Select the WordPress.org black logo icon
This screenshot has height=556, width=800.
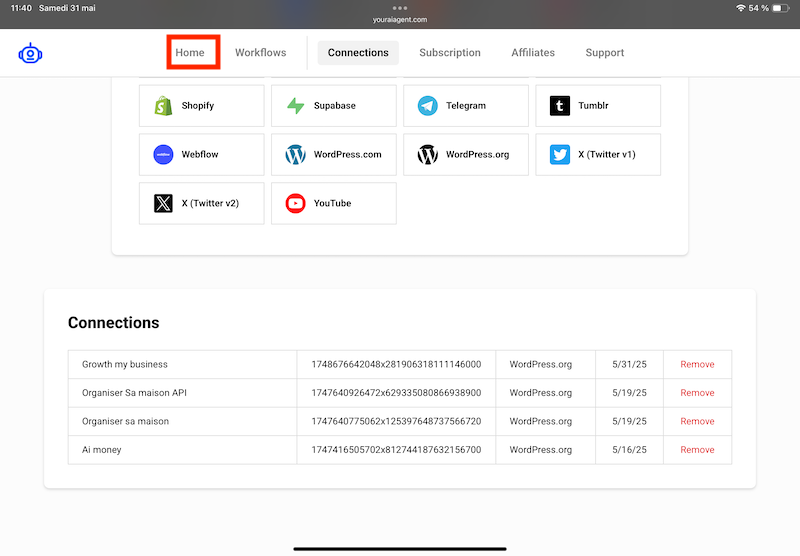(x=428, y=155)
